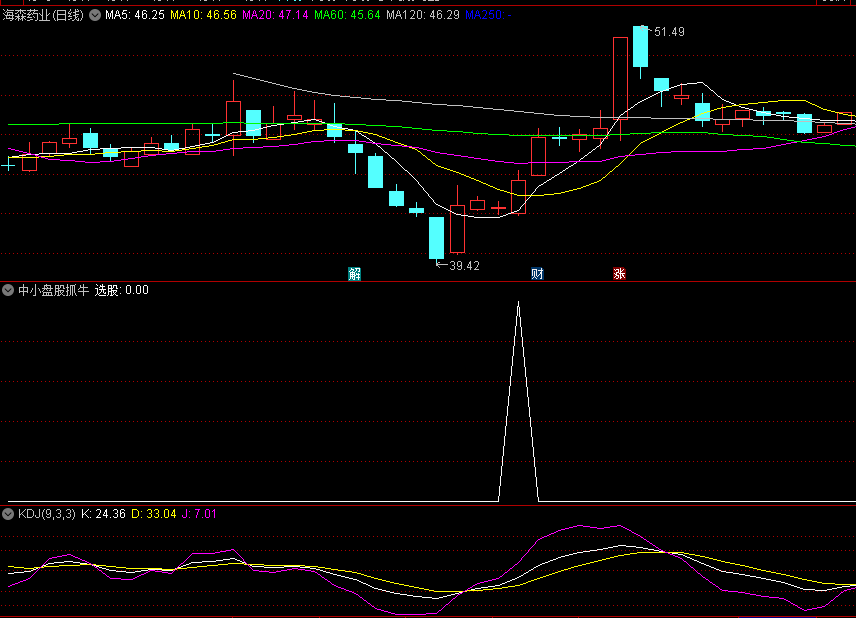Click the MA60: 45.64 label

click(x=347, y=15)
